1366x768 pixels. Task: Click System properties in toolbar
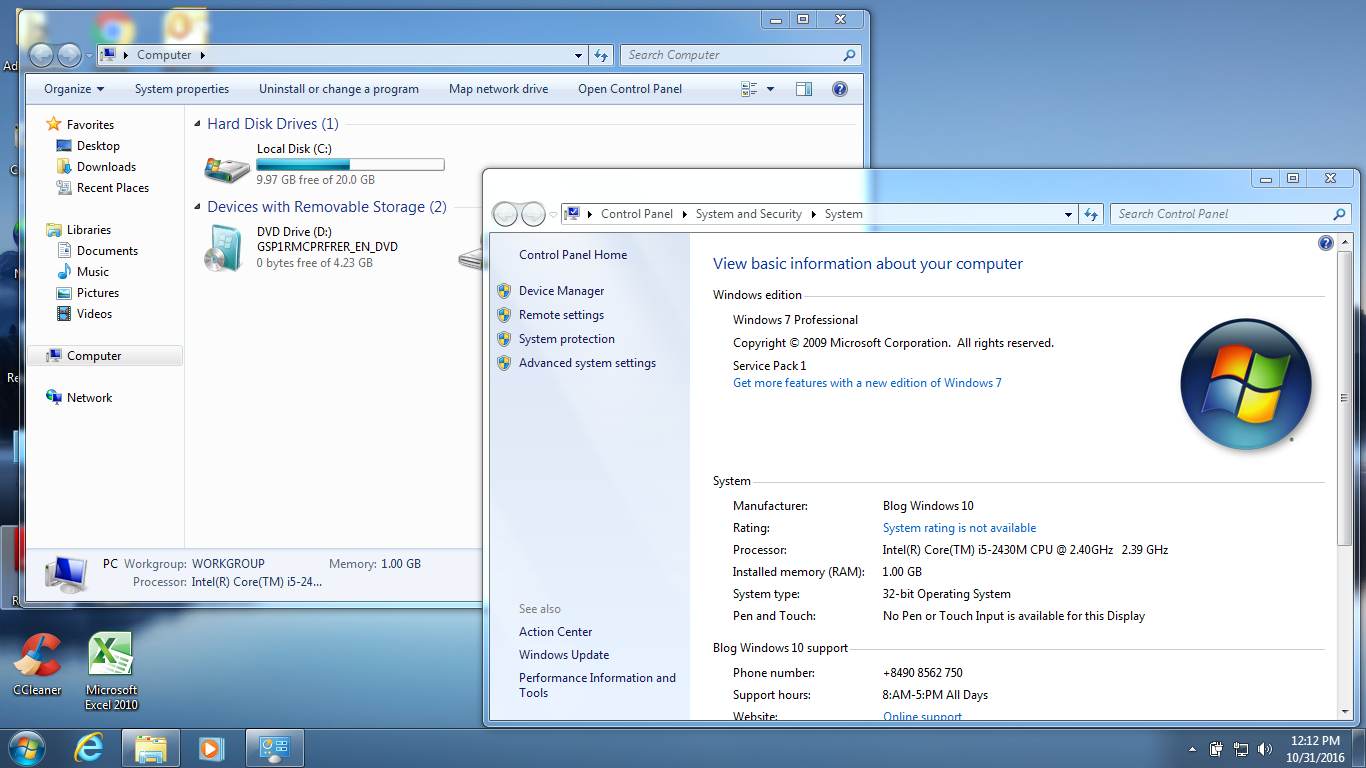[x=182, y=89]
